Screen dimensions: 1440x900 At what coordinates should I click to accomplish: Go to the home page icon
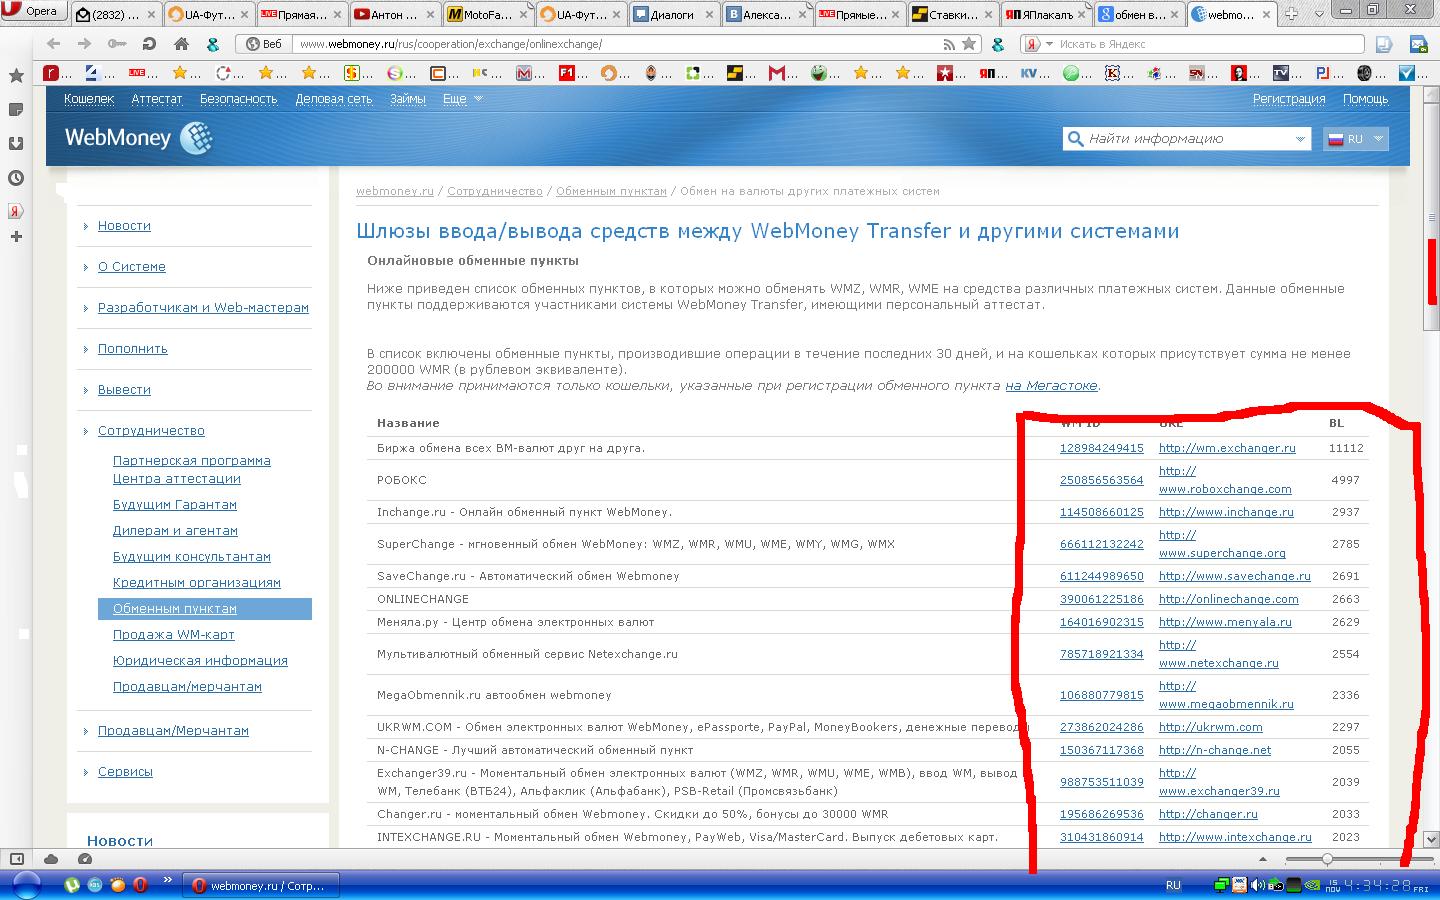pos(181,44)
